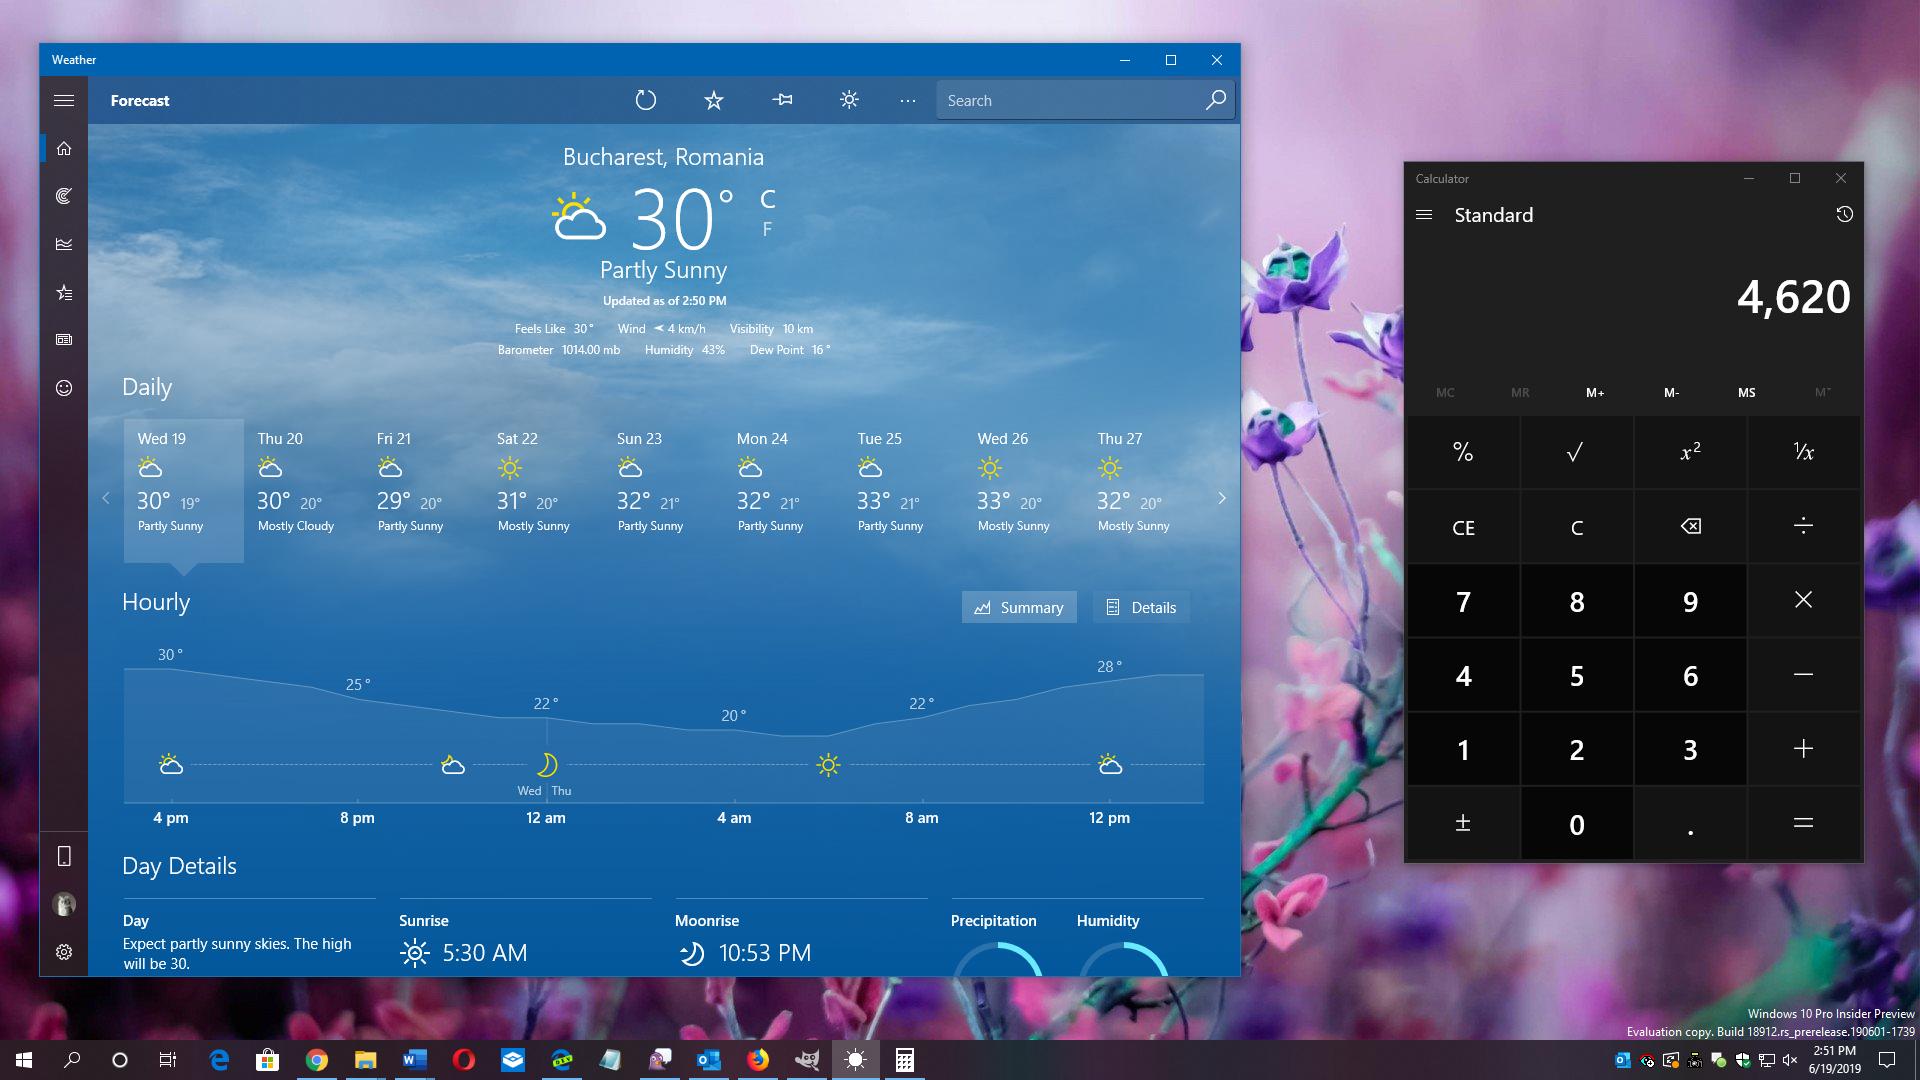Pin the forecast to Start
The height and width of the screenshot is (1080, 1920).
(x=782, y=100)
